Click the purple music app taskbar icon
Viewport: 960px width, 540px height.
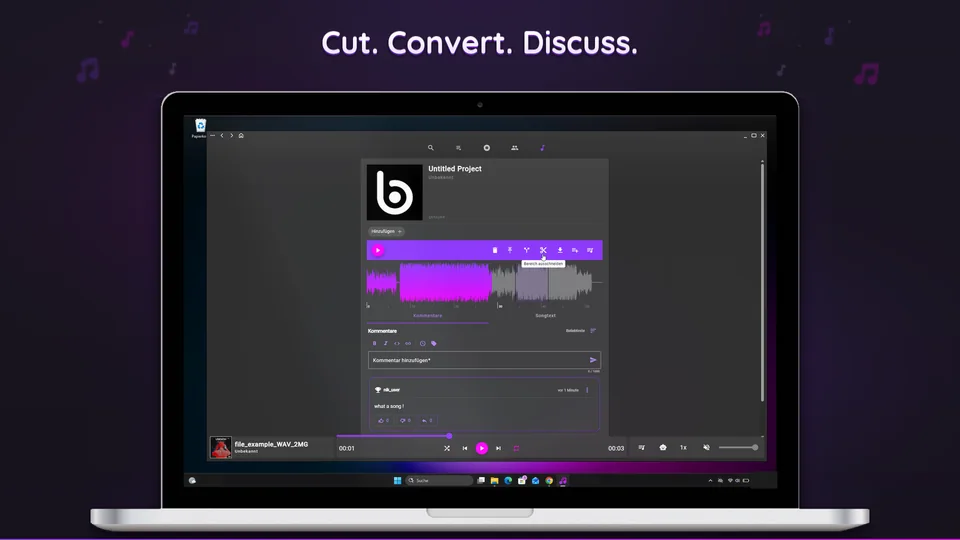pyautogui.click(x=563, y=481)
